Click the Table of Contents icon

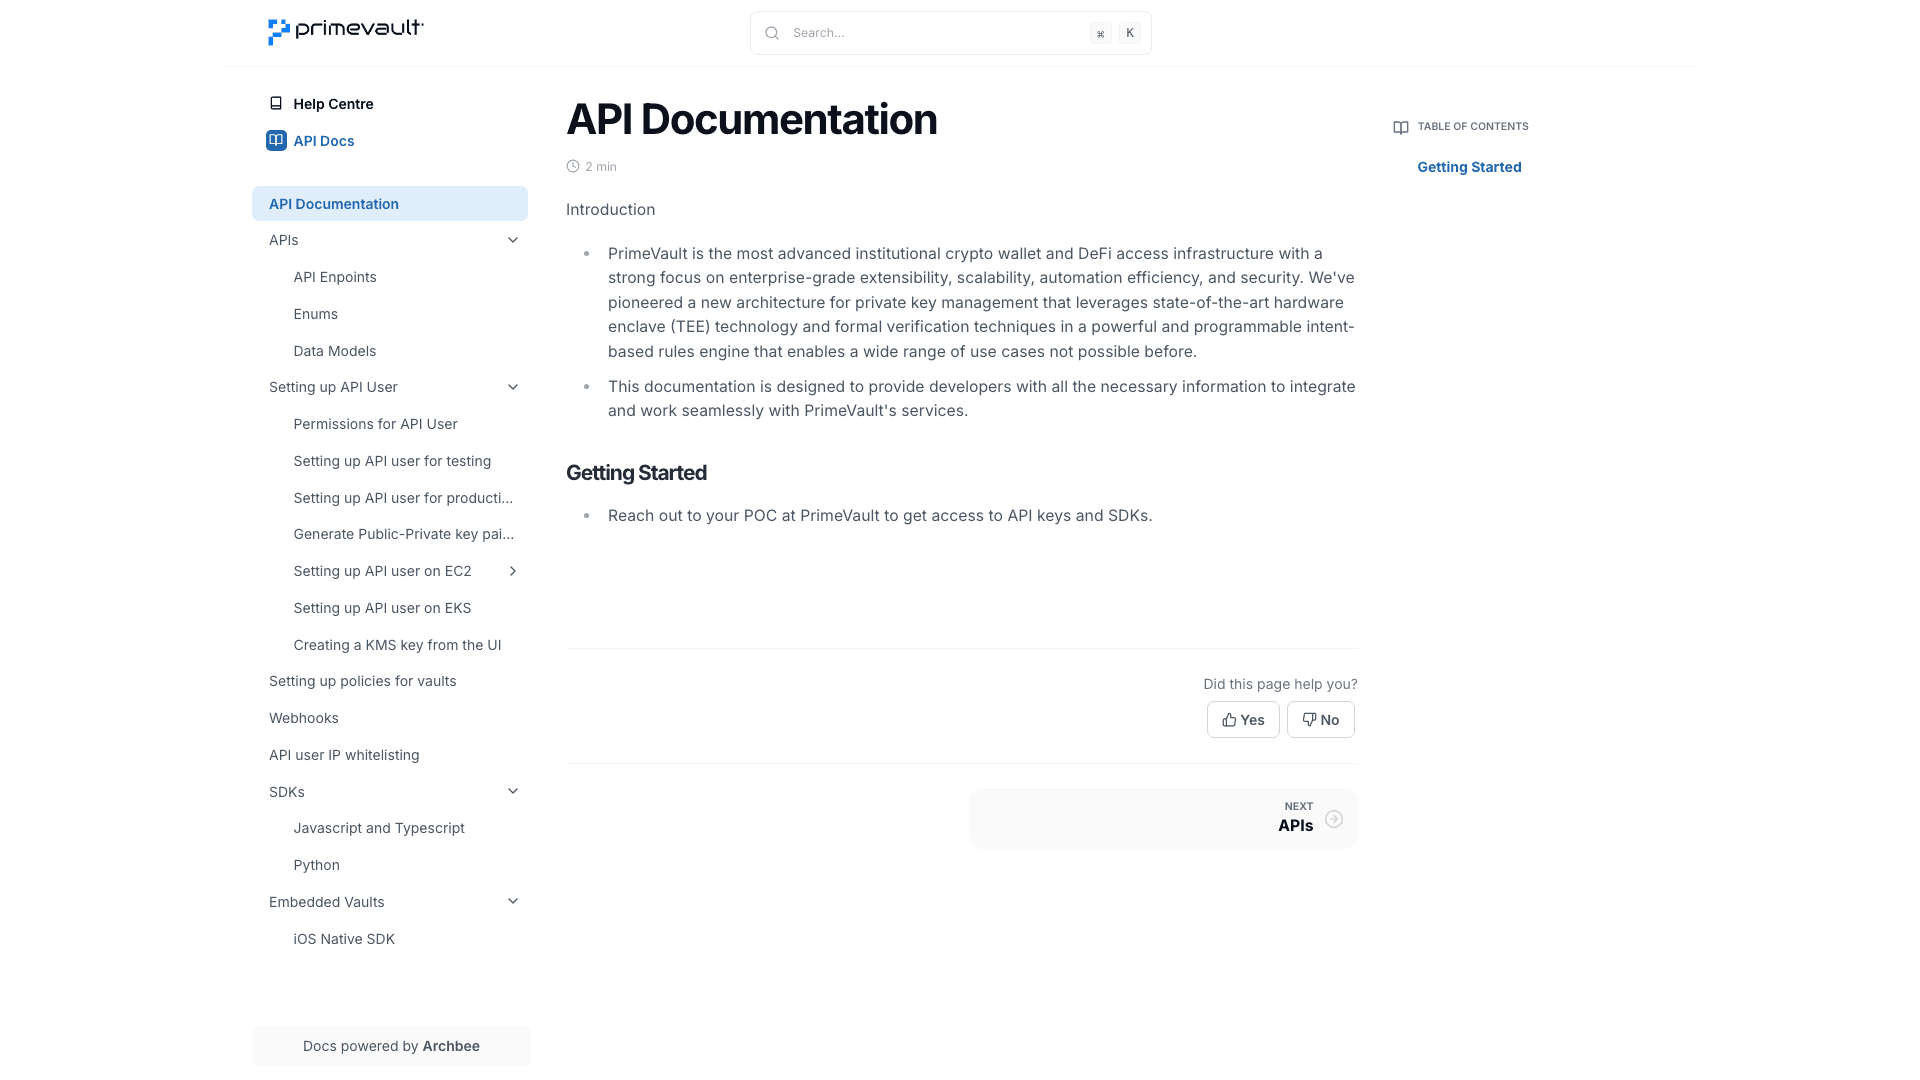tap(1400, 127)
